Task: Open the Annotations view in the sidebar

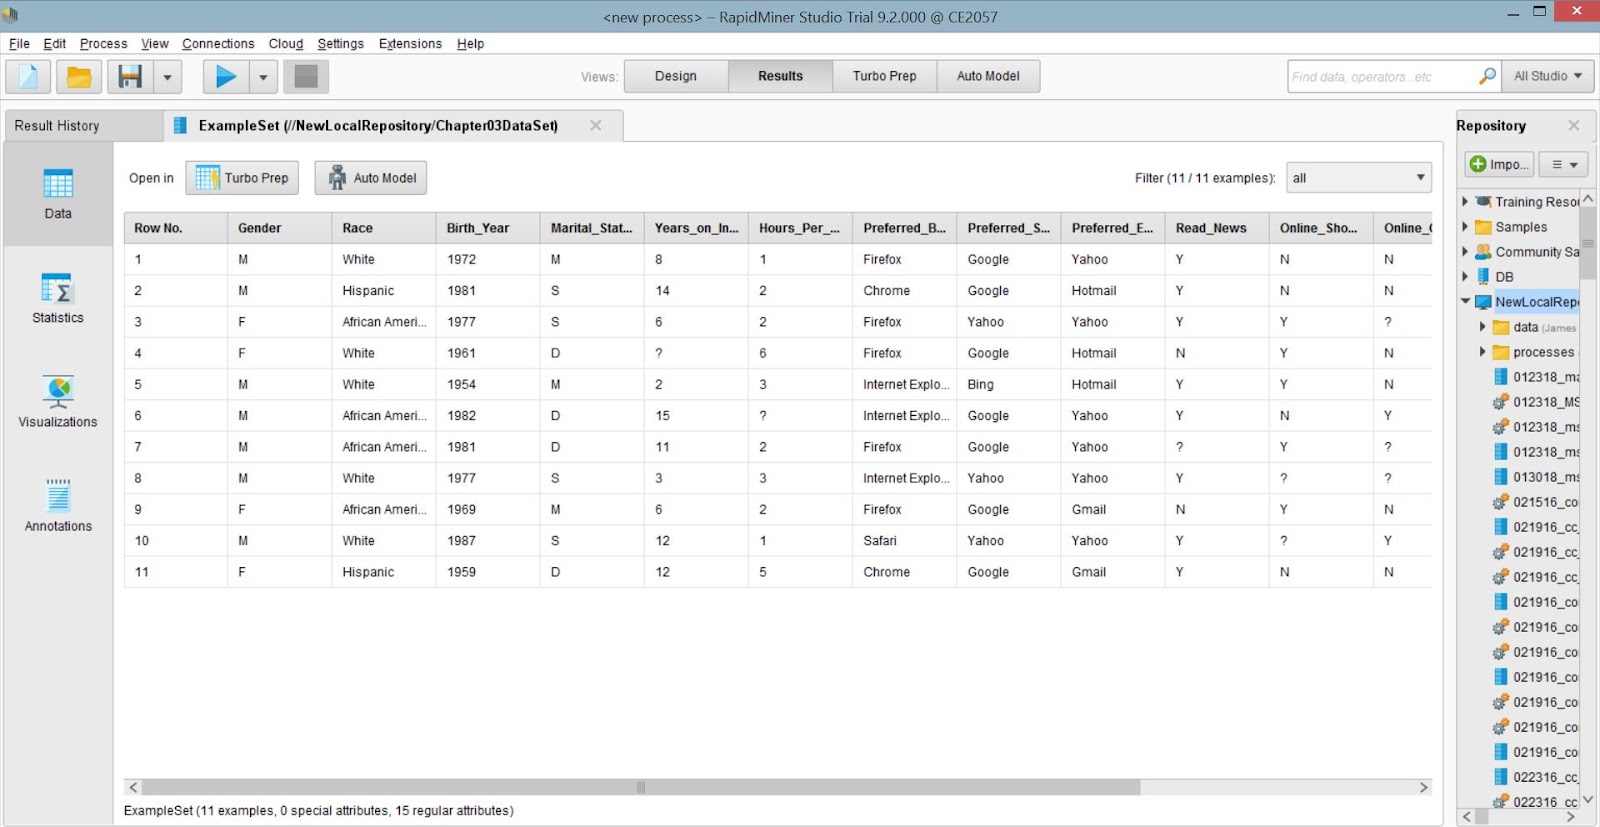Action: click(x=58, y=507)
